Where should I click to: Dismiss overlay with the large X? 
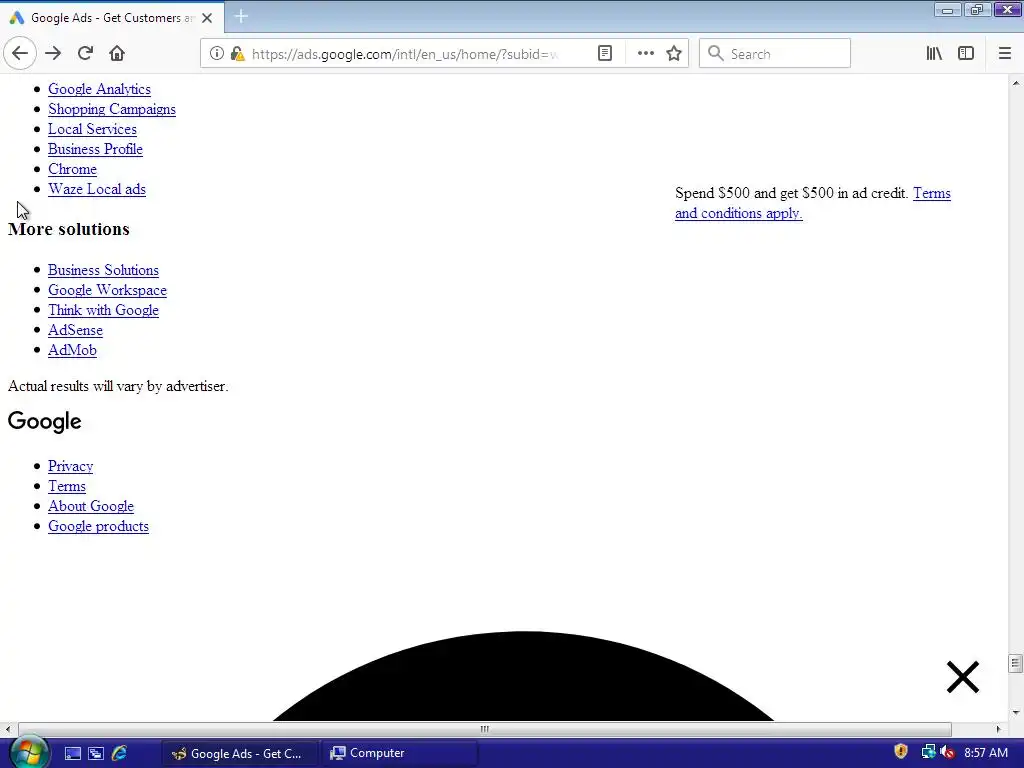(x=963, y=677)
